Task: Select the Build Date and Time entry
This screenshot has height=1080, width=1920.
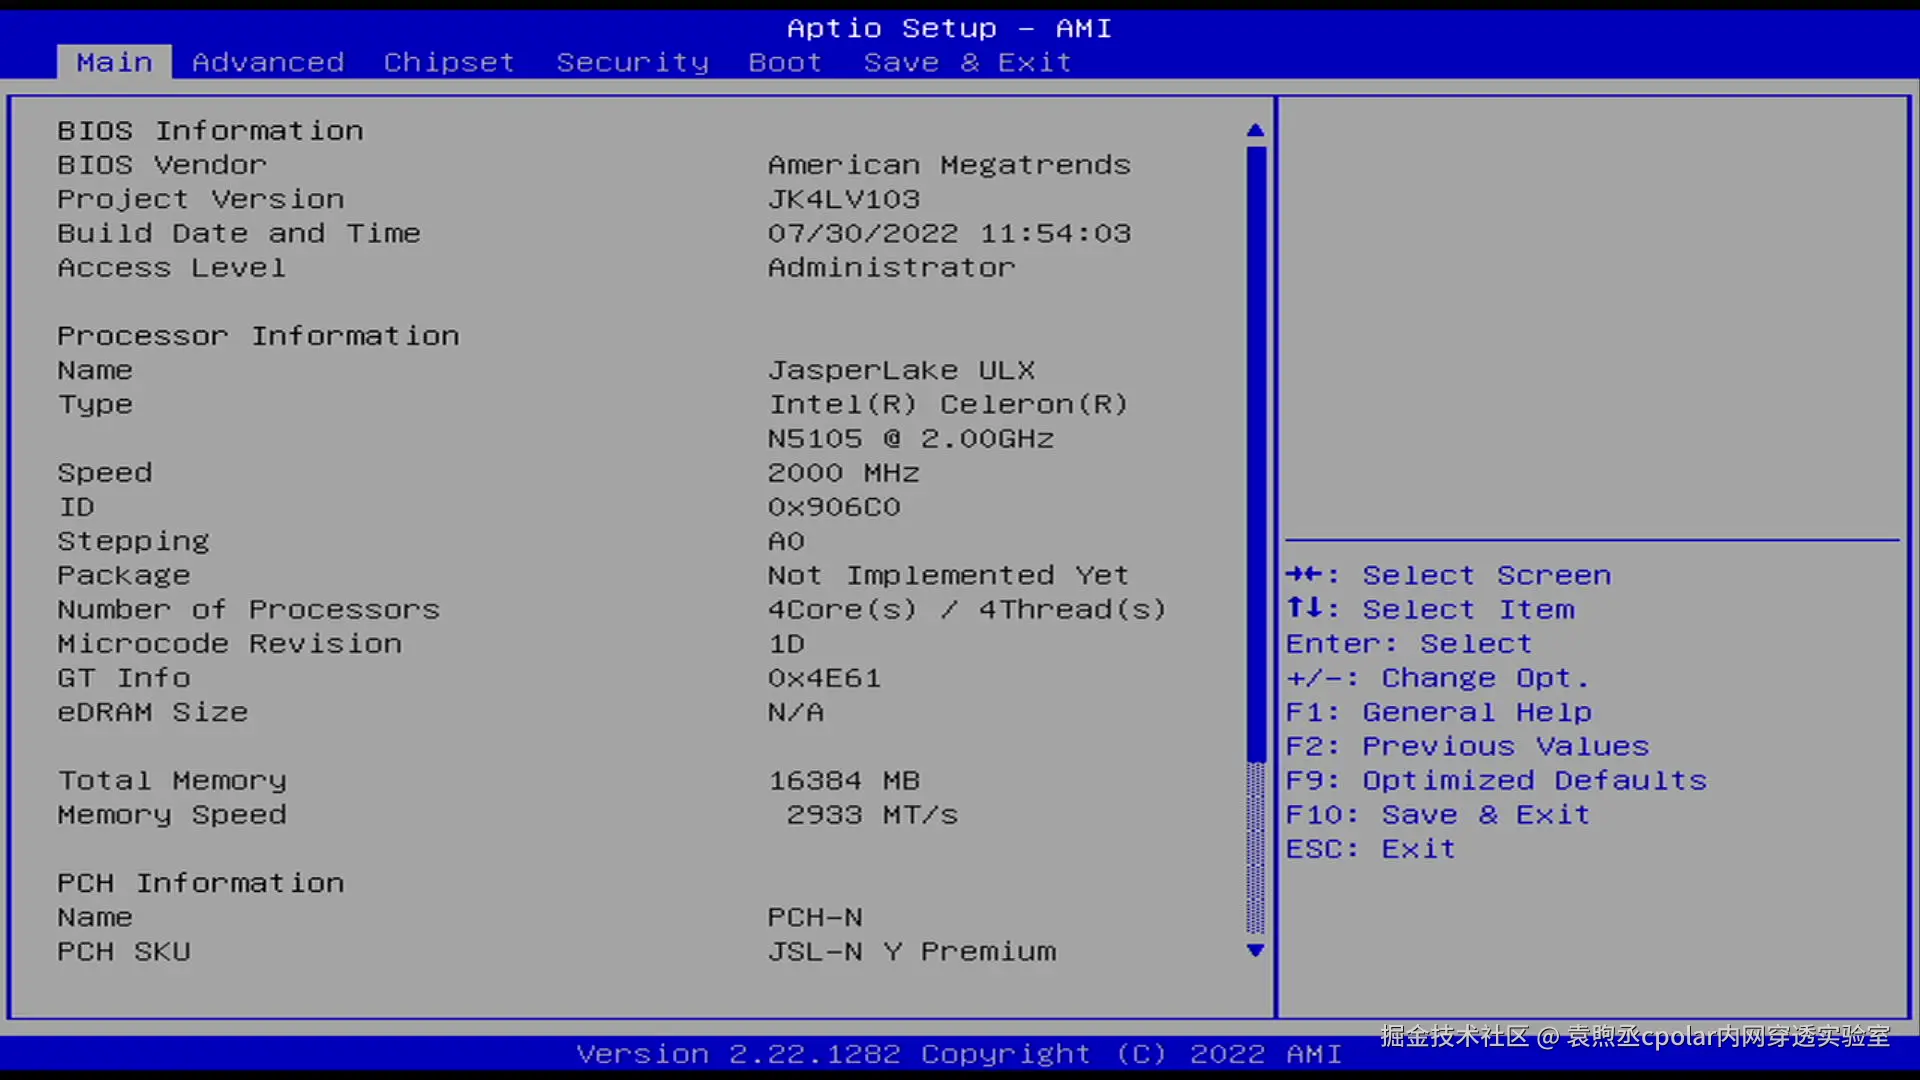Action: (239, 234)
